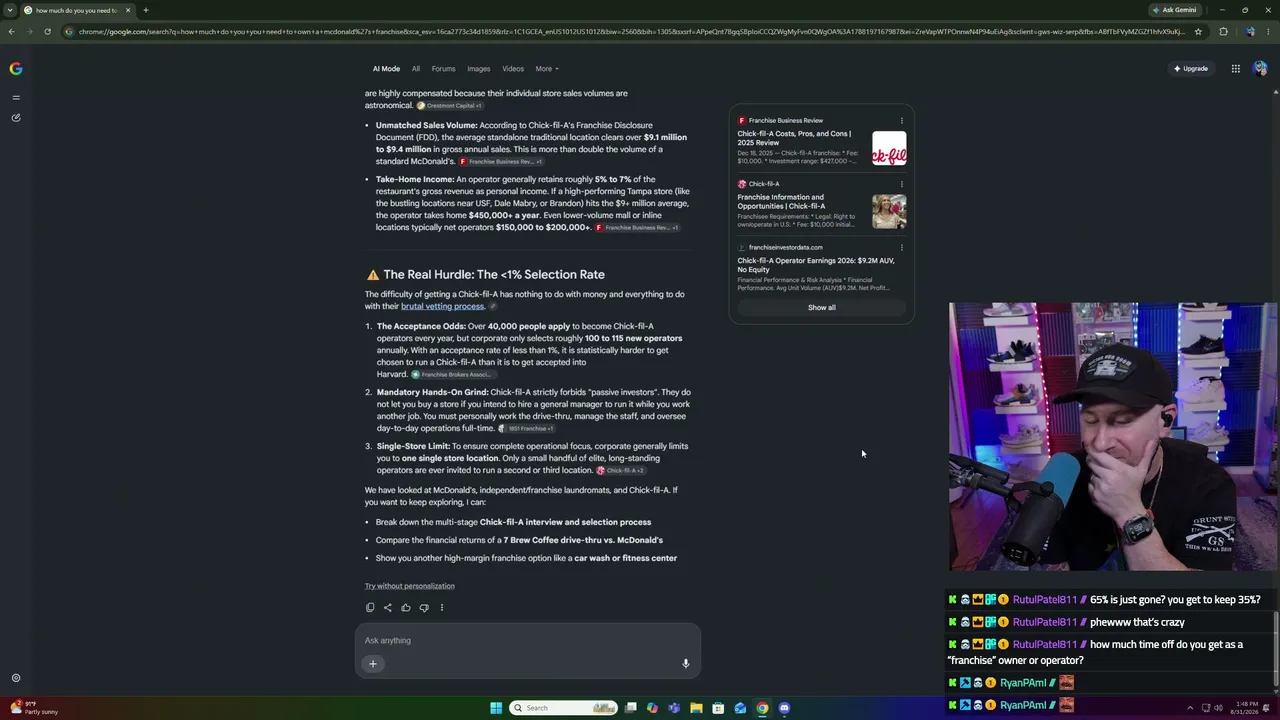Start a new AI Mode chat from the sidebar
Image resolution: width=1280 pixels, height=720 pixels.
[x=15, y=118]
